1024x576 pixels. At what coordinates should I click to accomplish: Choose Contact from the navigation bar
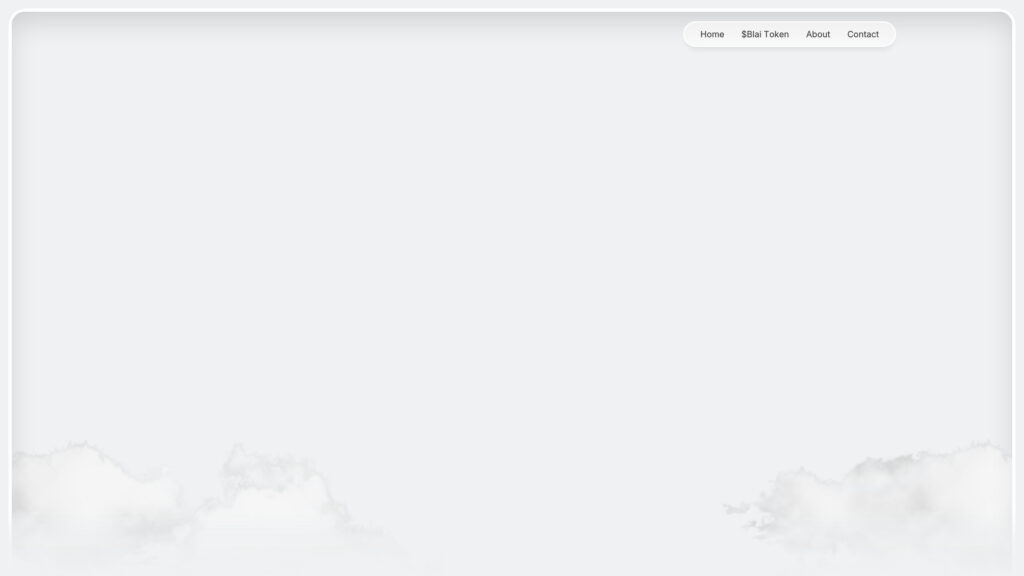863,34
